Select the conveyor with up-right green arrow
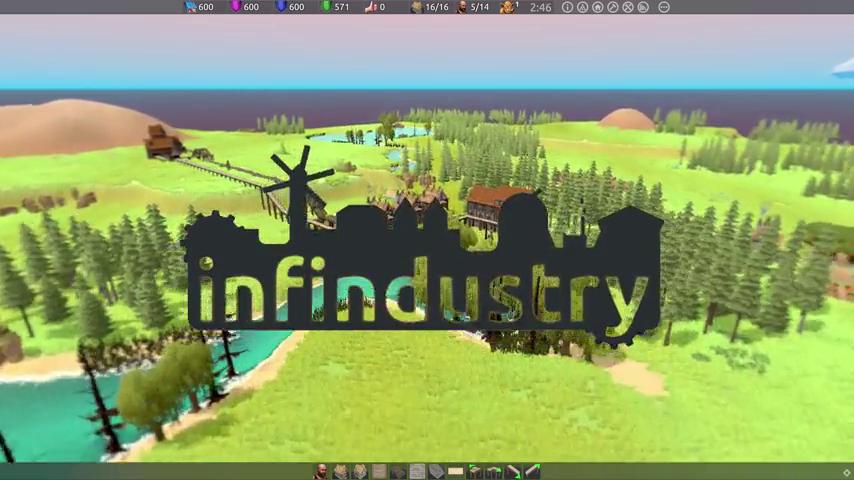 pos(532,471)
